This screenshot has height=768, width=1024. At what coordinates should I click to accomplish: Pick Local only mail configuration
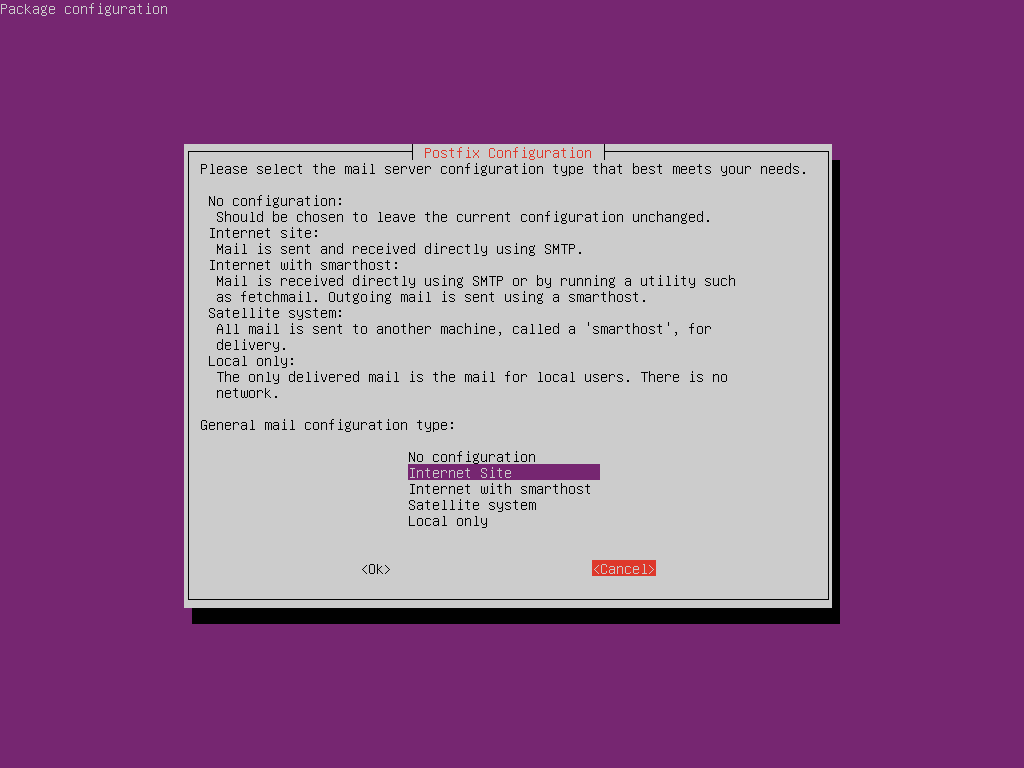[x=448, y=521]
